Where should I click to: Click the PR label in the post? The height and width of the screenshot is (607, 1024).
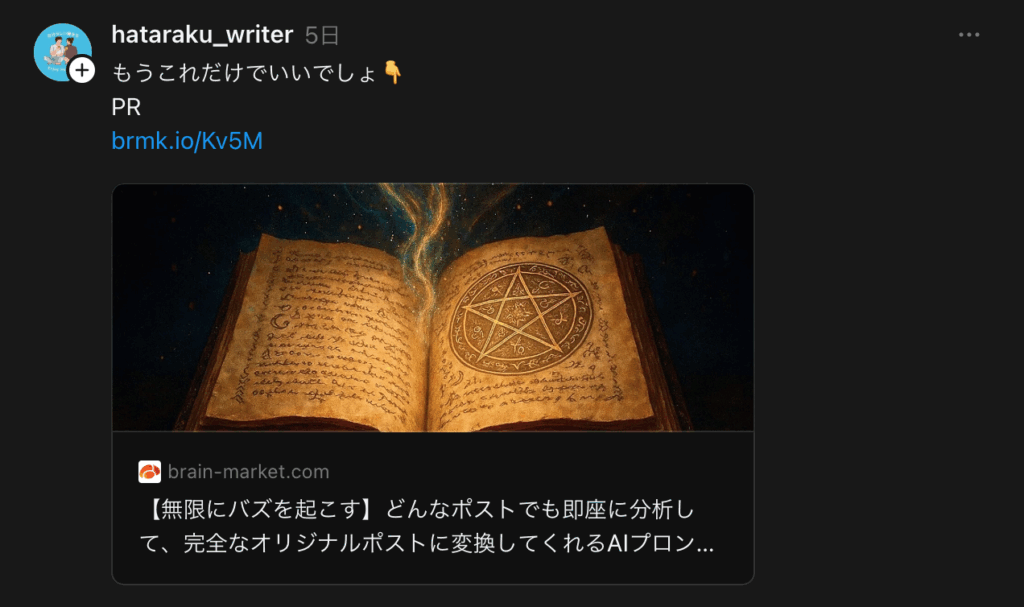tap(126, 107)
